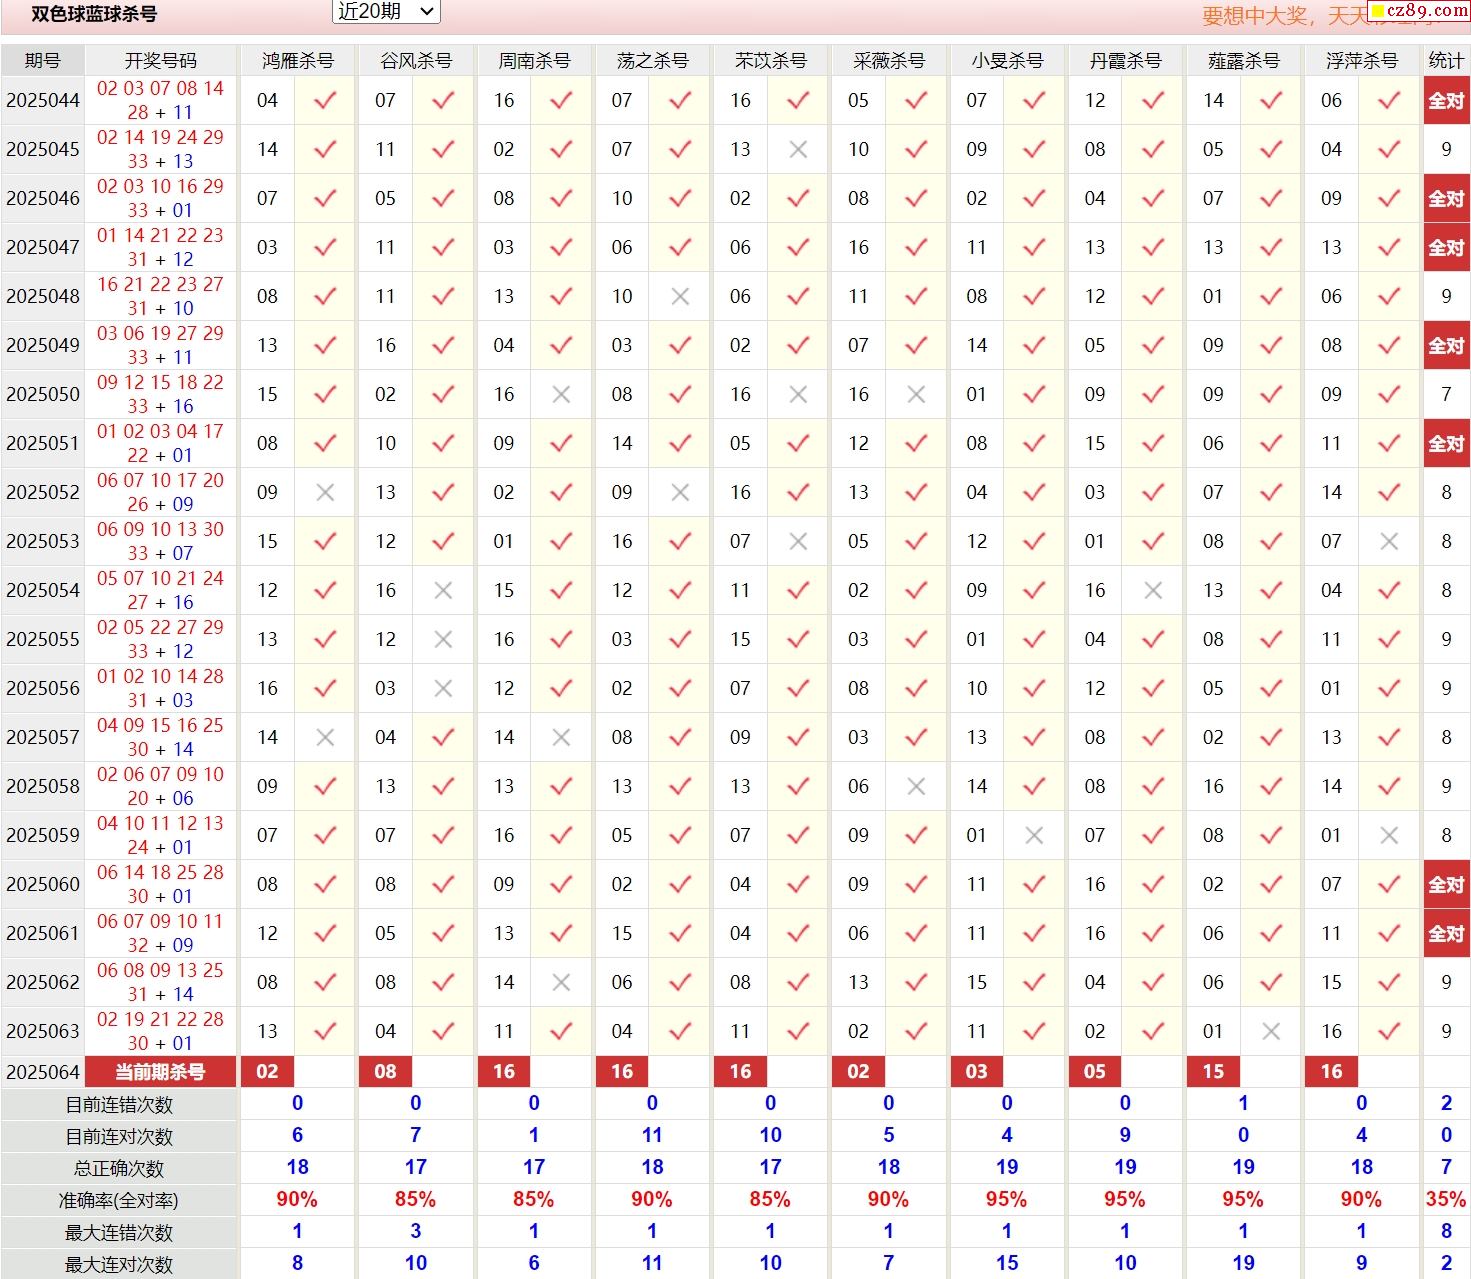
Task: Click the 开奖号码 column header
Action: coord(160,60)
